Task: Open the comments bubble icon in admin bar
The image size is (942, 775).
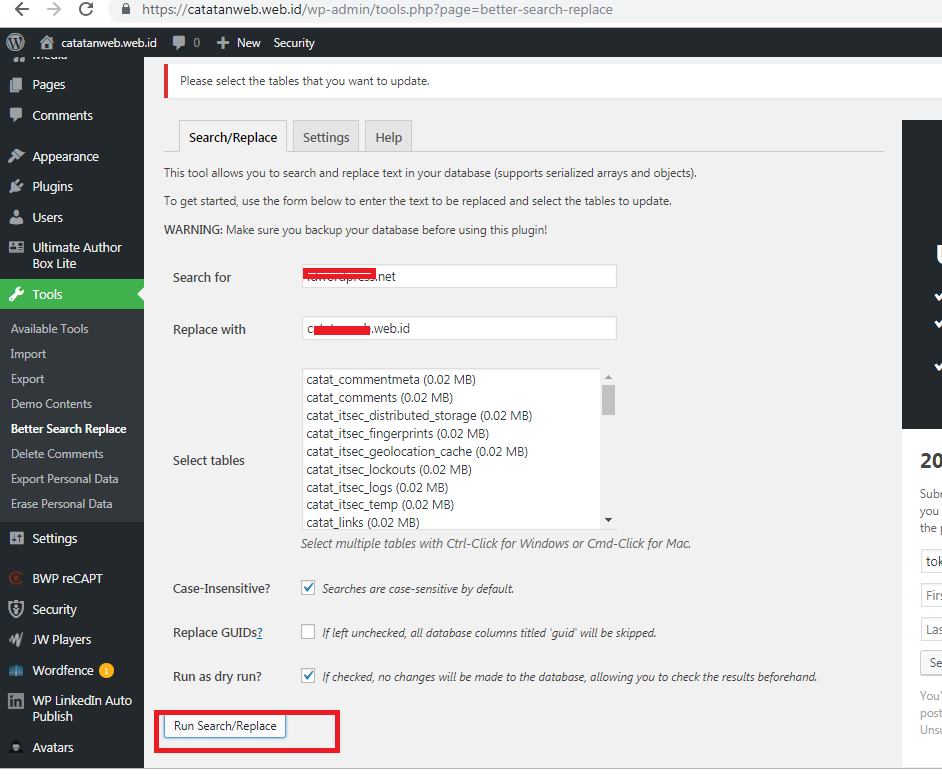Action: click(179, 43)
